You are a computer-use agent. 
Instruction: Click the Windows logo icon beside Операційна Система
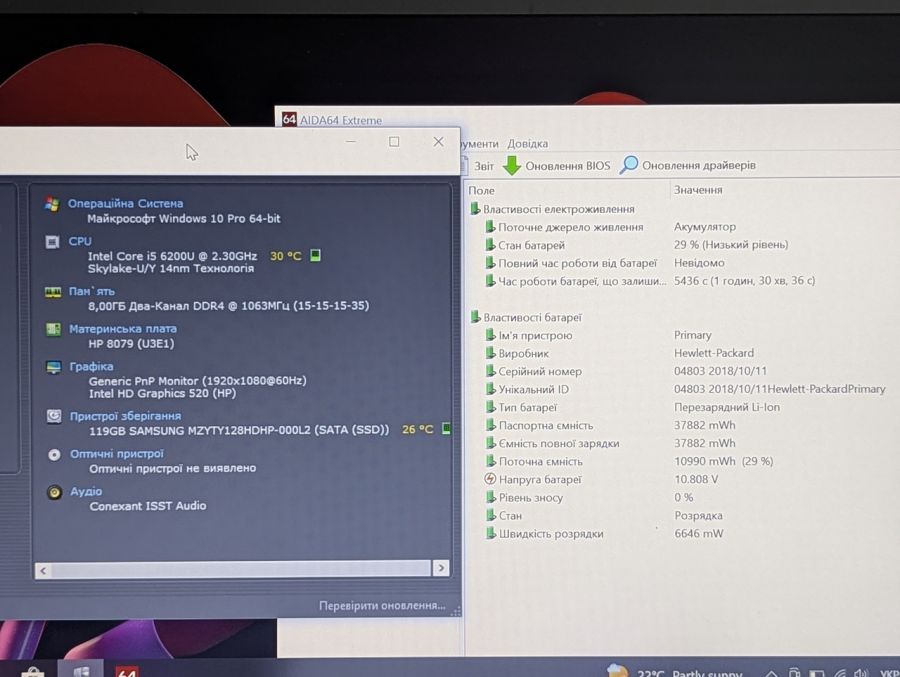(52, 204)
